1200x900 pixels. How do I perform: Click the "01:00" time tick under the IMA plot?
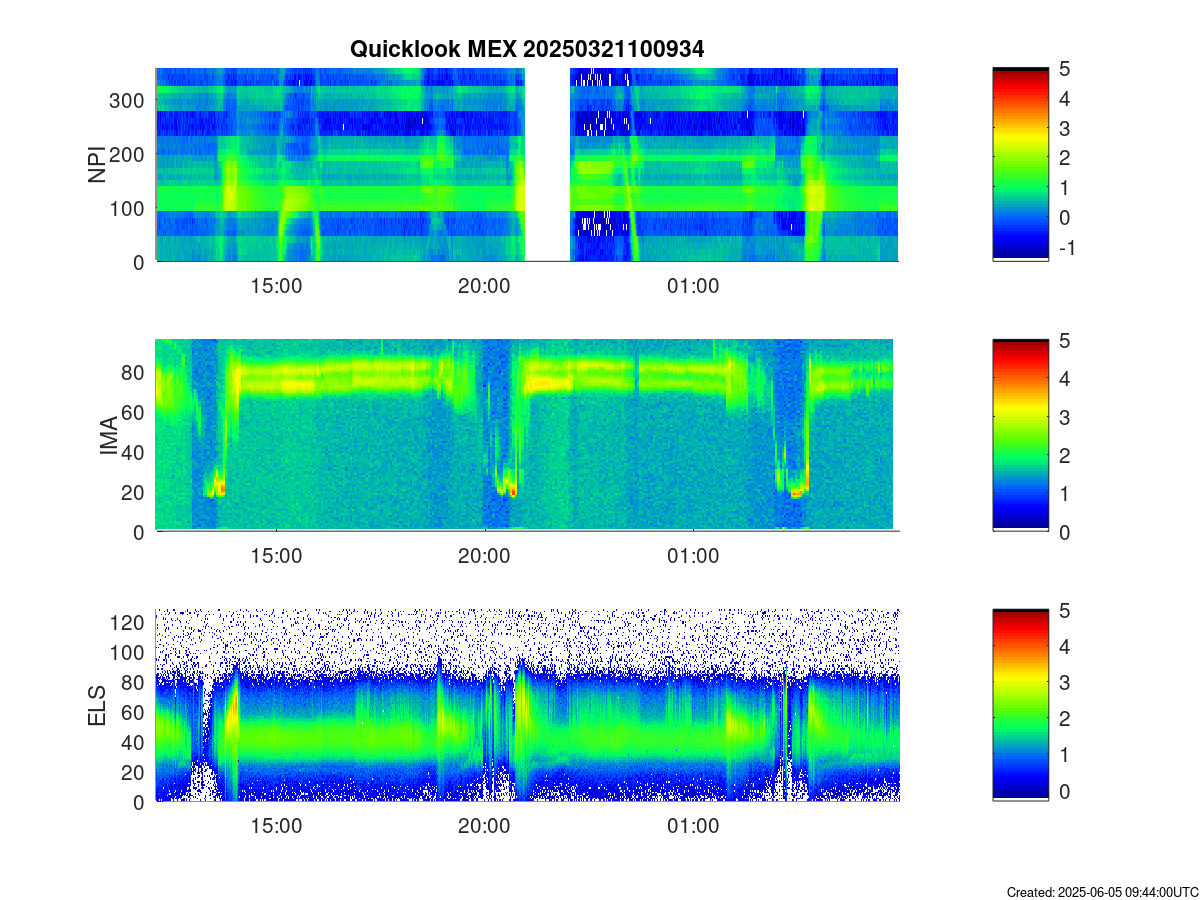(x=693, y=555)
